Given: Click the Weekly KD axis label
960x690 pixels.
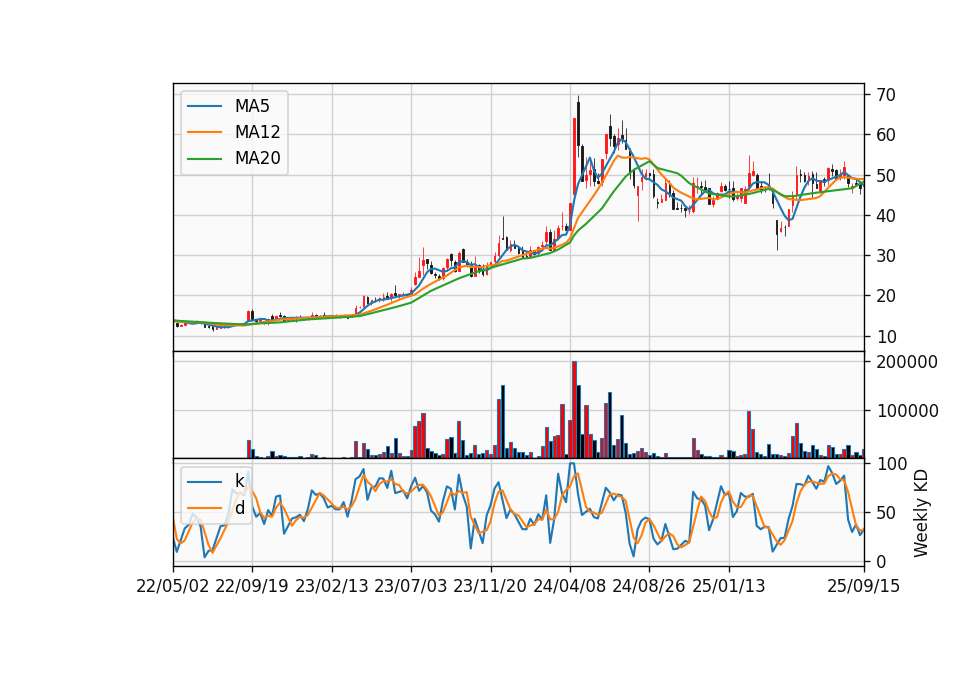Looking at the screenshot, I should [x=921, y=513].
